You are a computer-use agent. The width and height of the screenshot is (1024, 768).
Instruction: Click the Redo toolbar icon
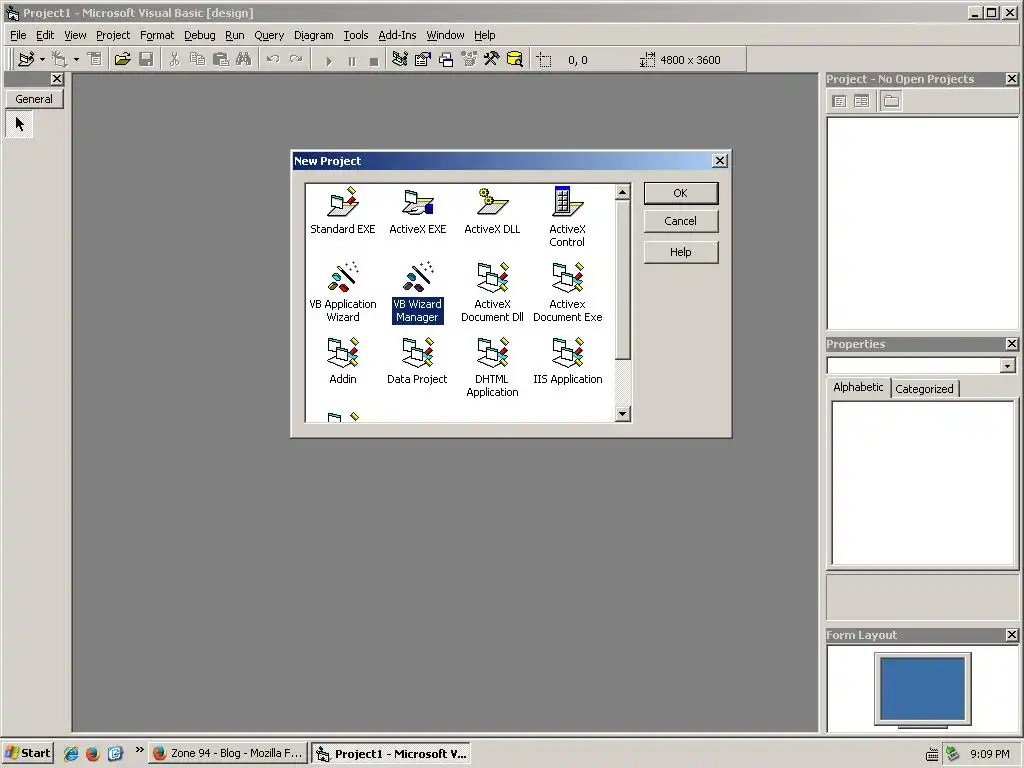tap(296, 59)
